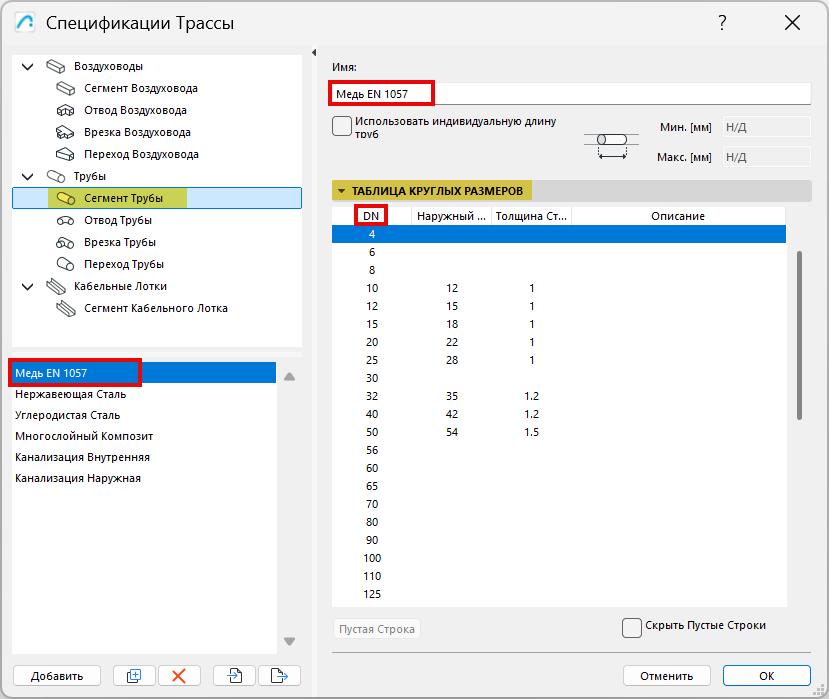Open help with the question mark
The height and width of the screenshot is (699, 829).
(722, 23)
